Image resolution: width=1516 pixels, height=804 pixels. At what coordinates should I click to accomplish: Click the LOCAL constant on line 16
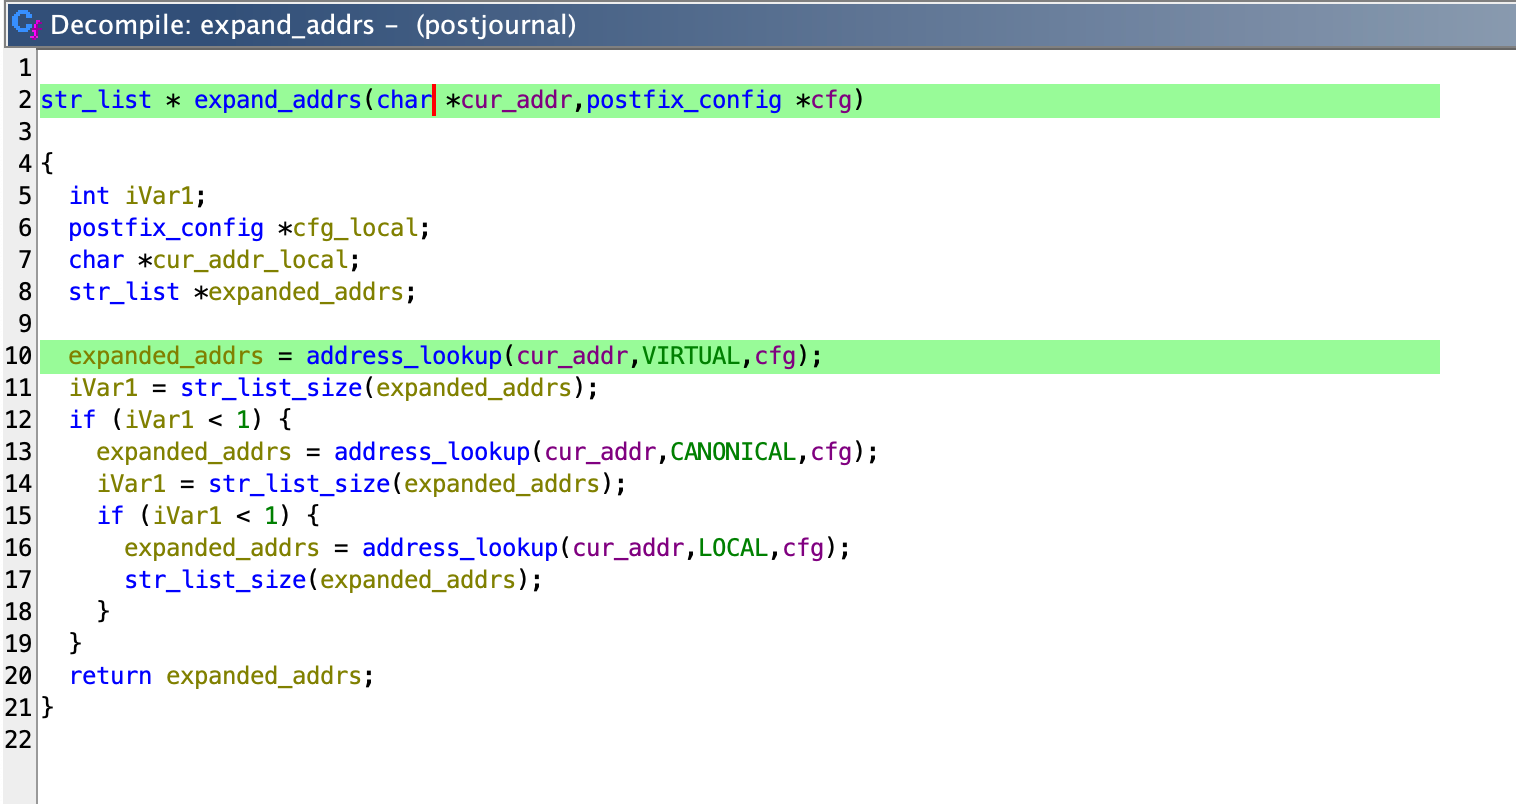click(733, 548)
